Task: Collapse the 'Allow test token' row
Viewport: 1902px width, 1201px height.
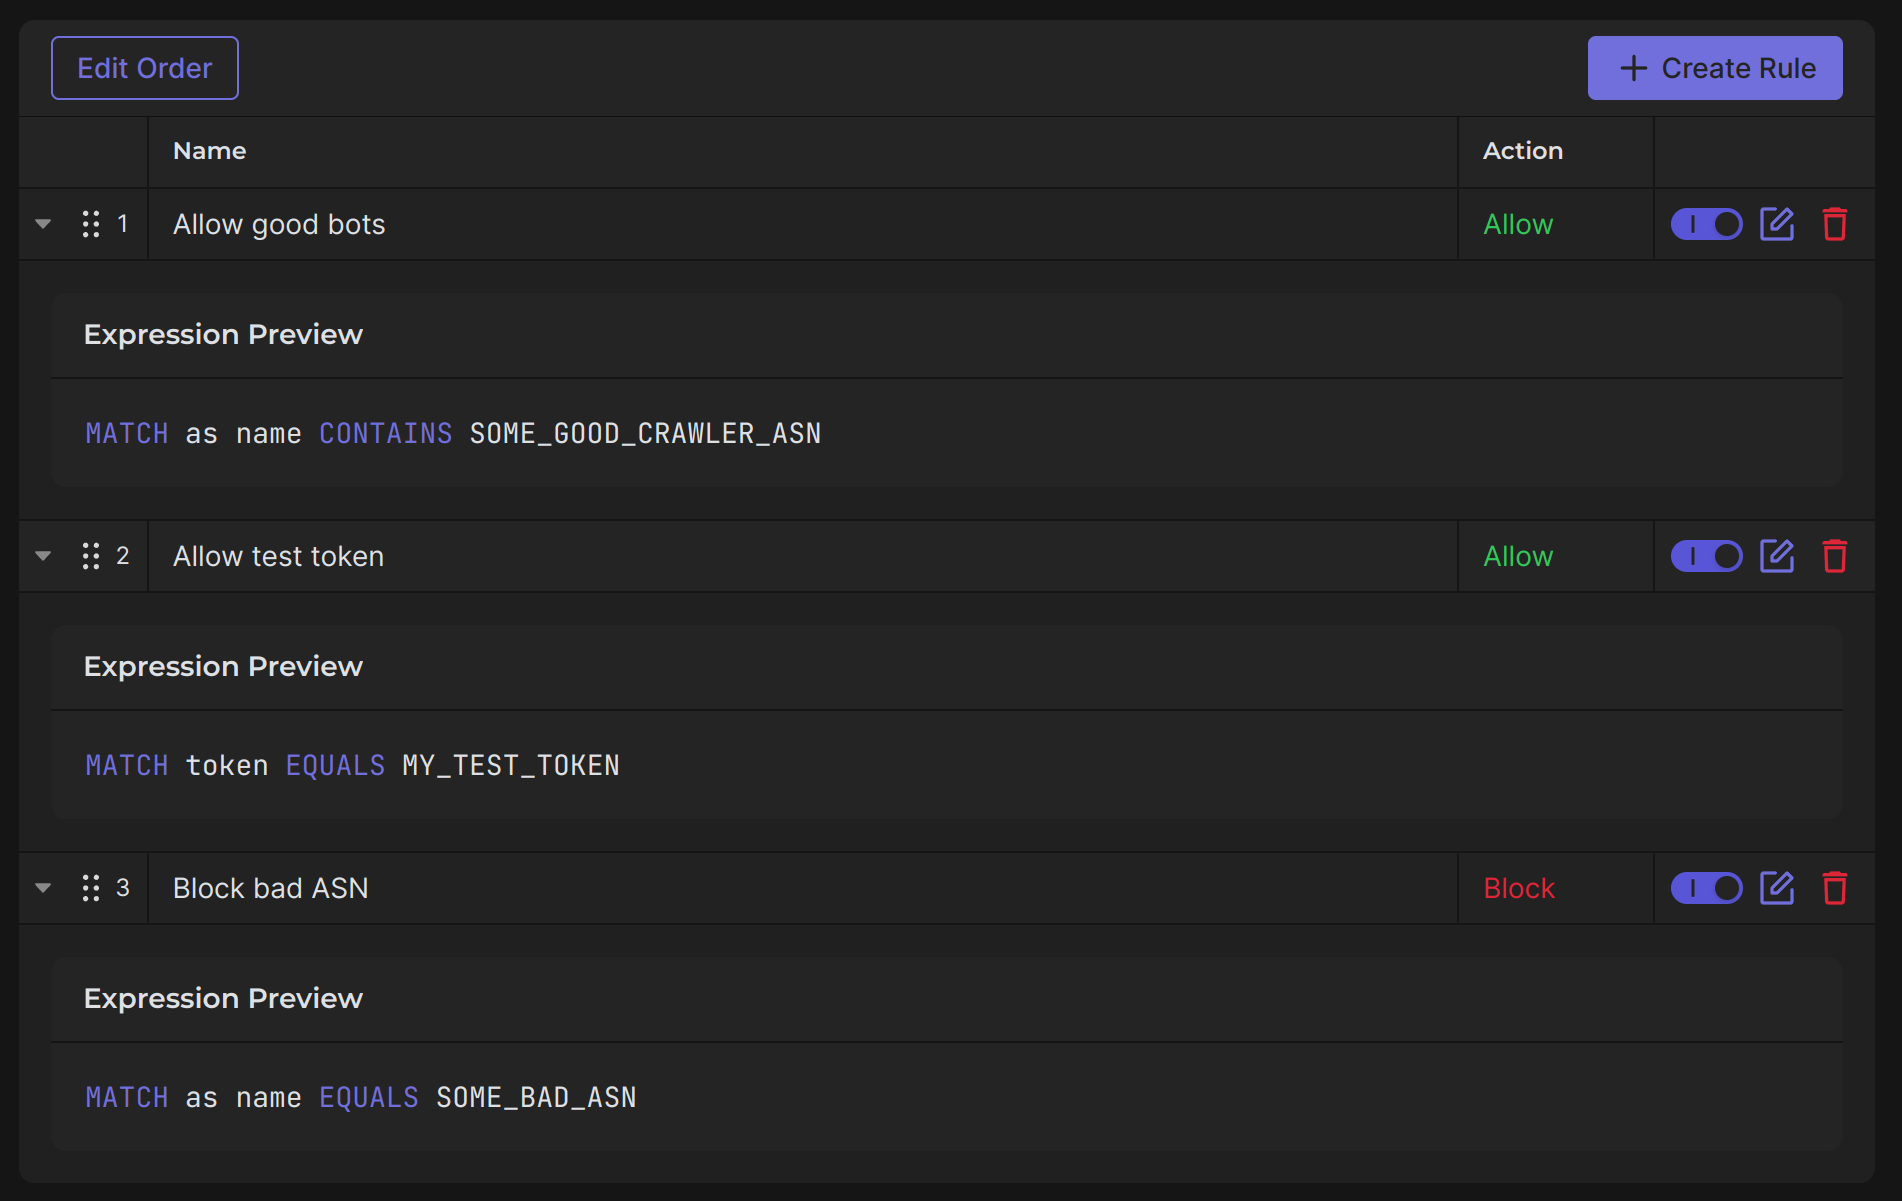Action: point(43,556)
